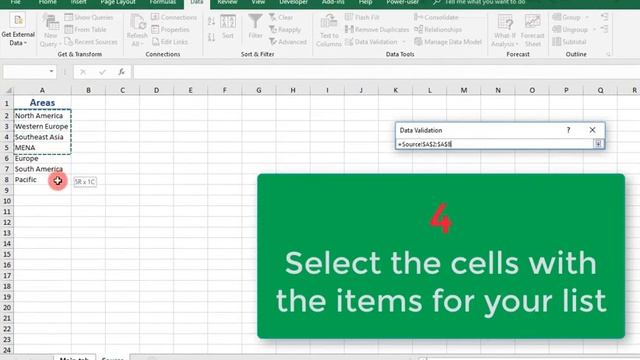Click the MENA cell
Image resolution: width=640 pixels, height=360 pixels.
(42, 147)
